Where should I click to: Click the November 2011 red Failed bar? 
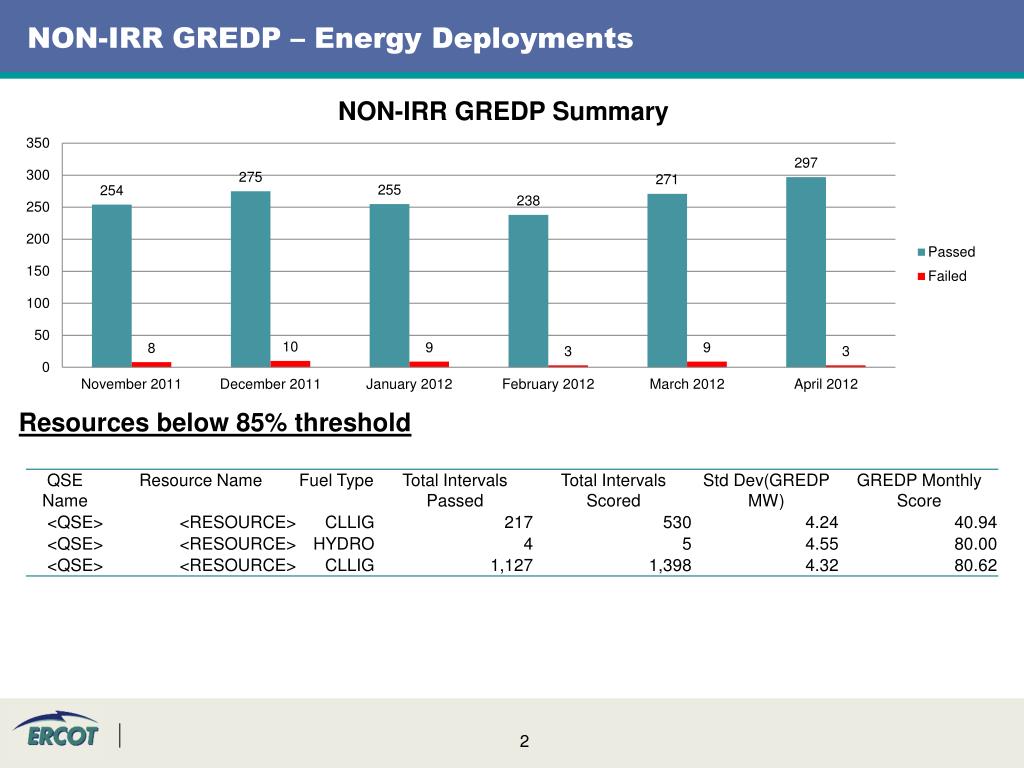pyautogui.click(x=152, y=364)
